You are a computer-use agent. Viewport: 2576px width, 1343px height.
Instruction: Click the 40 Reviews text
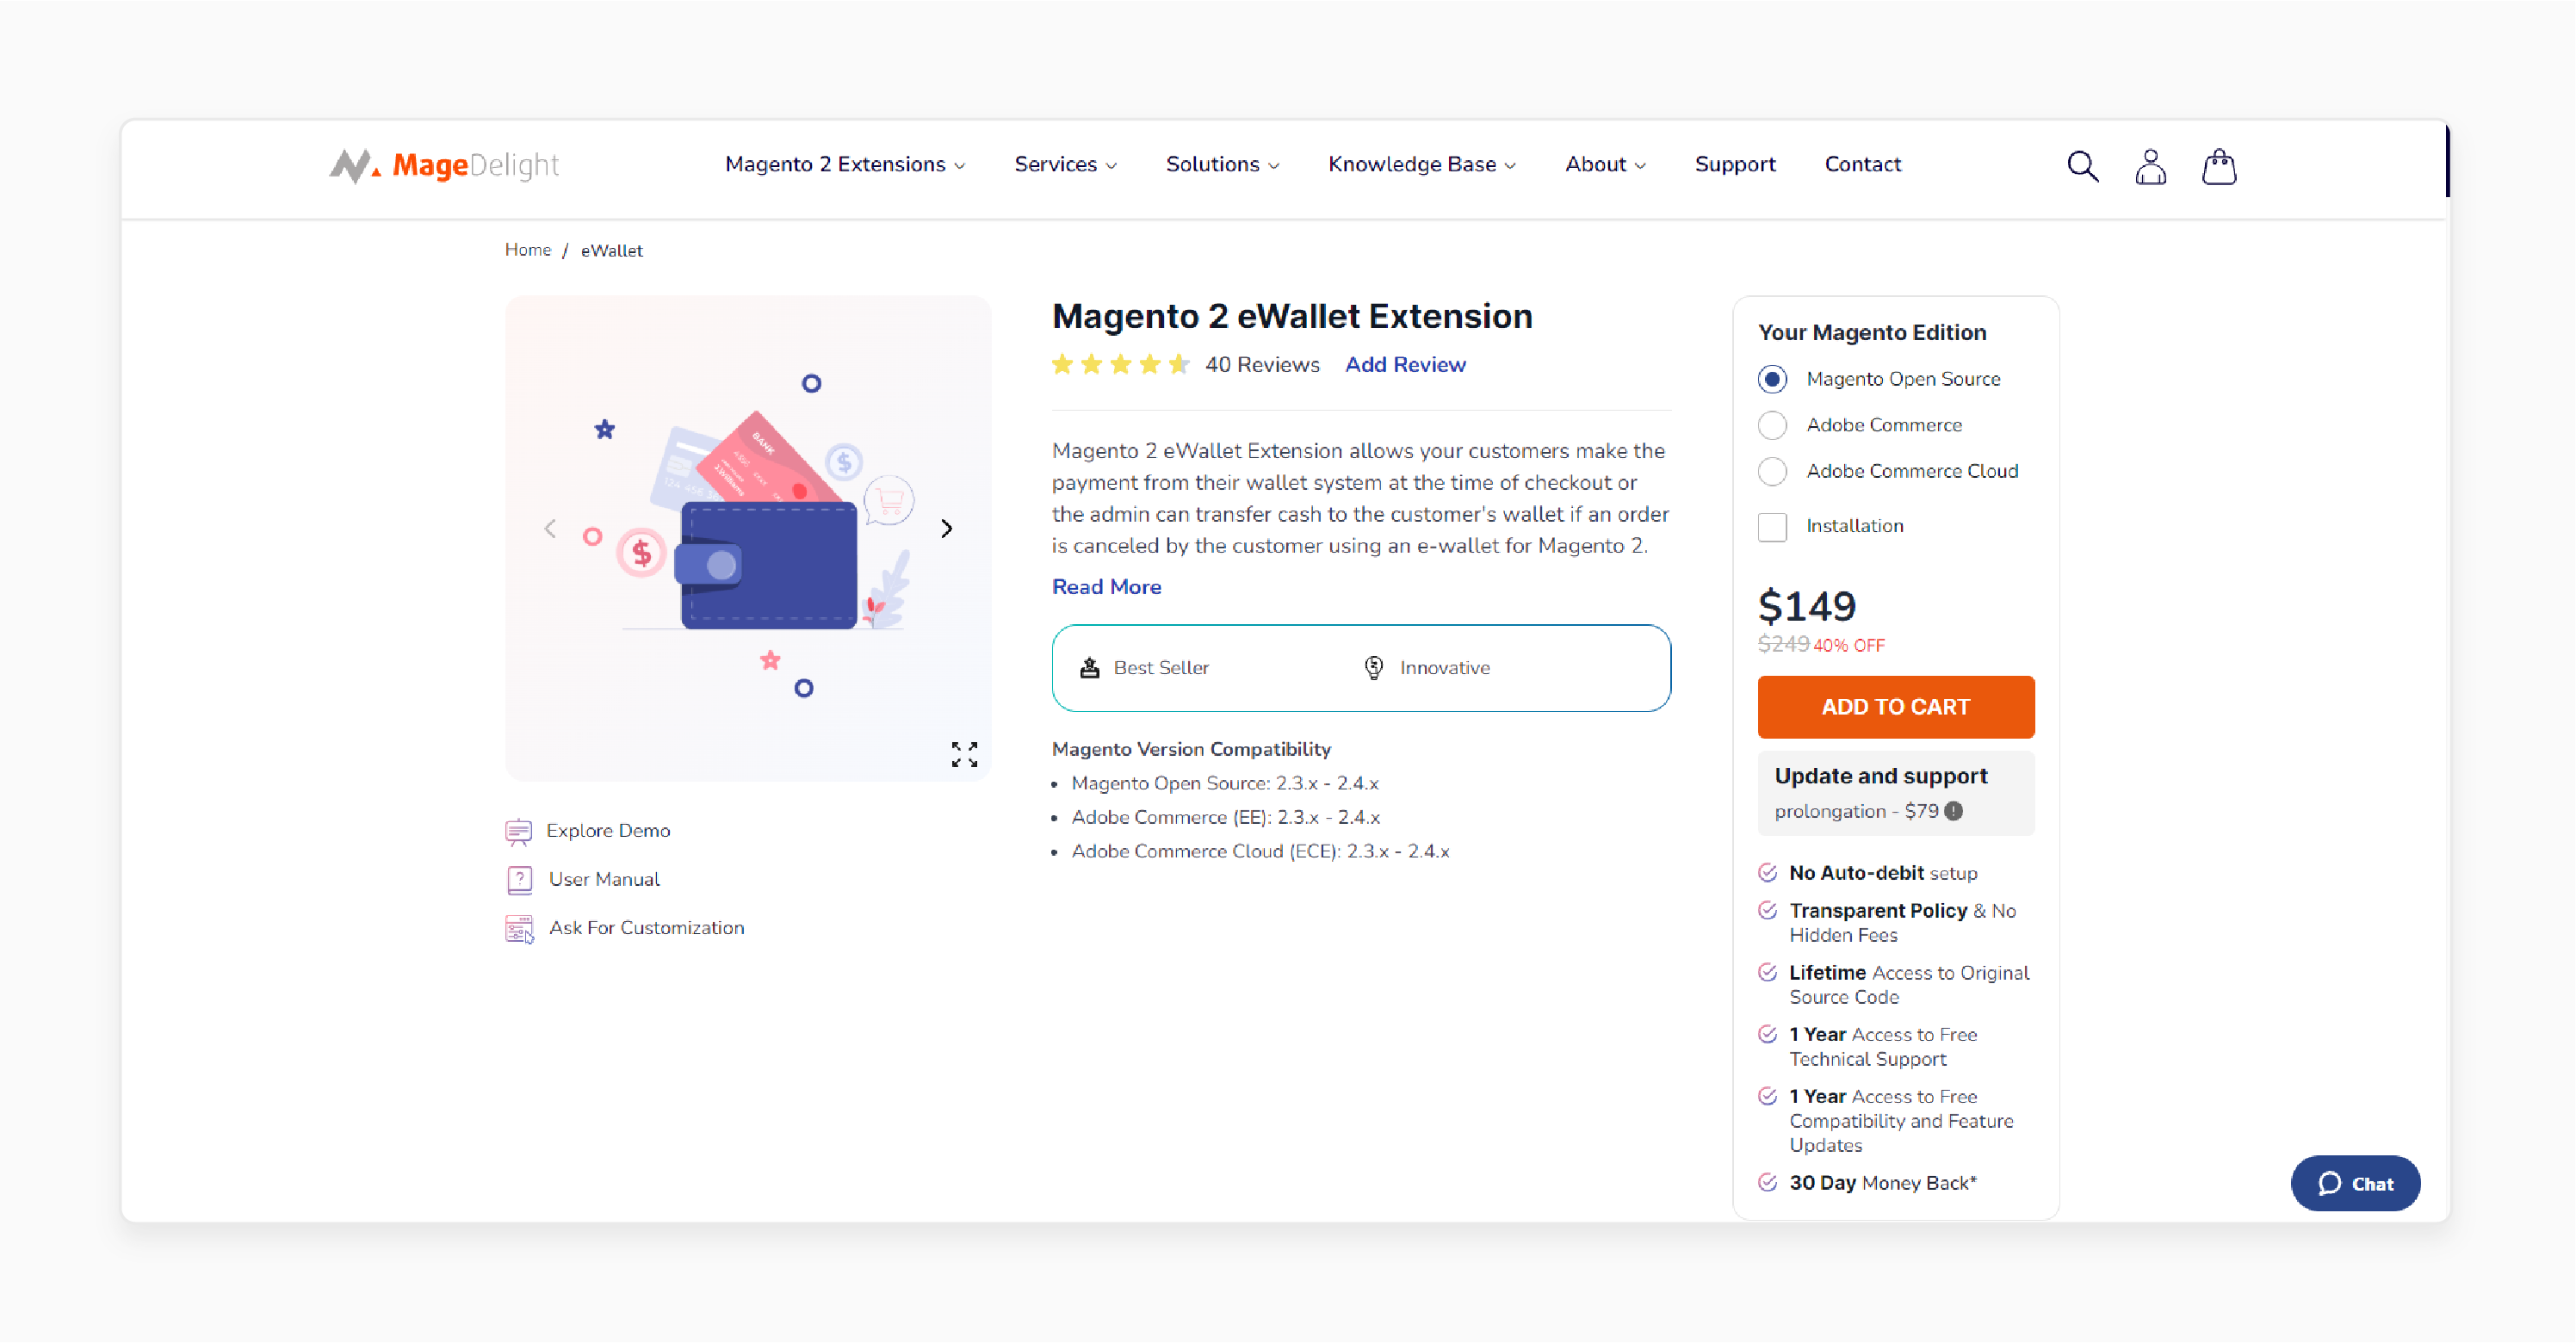click(1262, 365)
